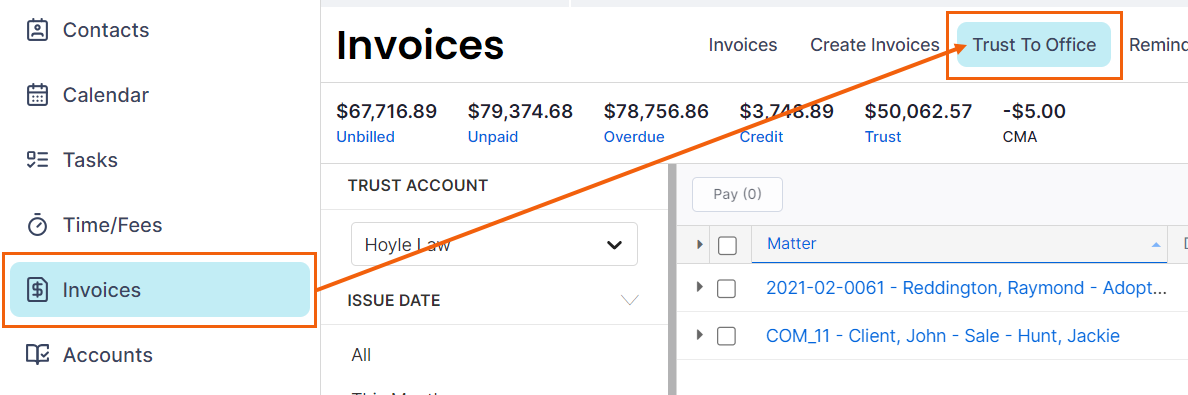Open the 2021-02-0061 Reddington matter link
This screenshot has width=1188, height=395.
(x=965, y=287)
